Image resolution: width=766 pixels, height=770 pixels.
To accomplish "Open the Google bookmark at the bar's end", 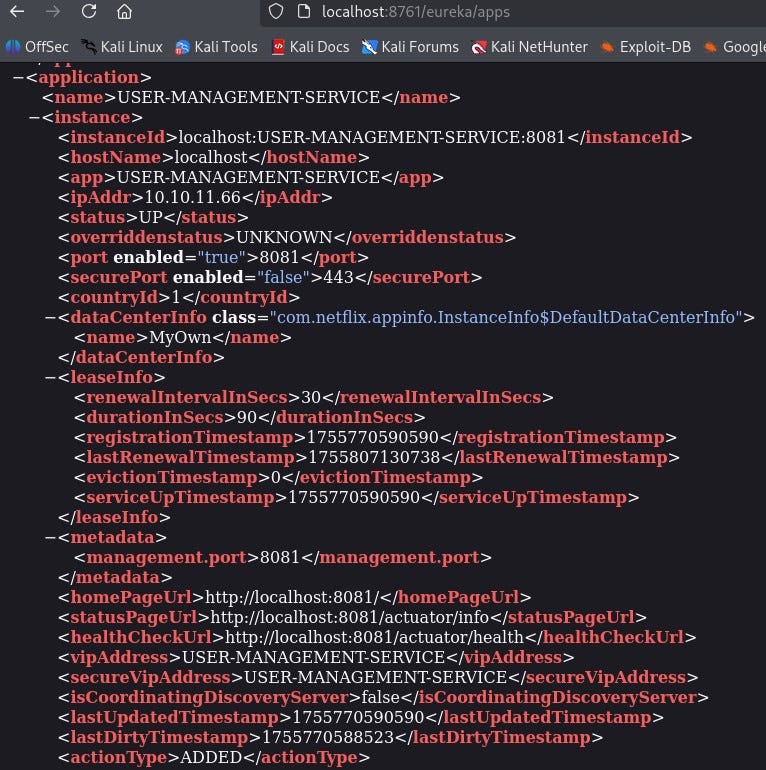I will pos(735,46).
